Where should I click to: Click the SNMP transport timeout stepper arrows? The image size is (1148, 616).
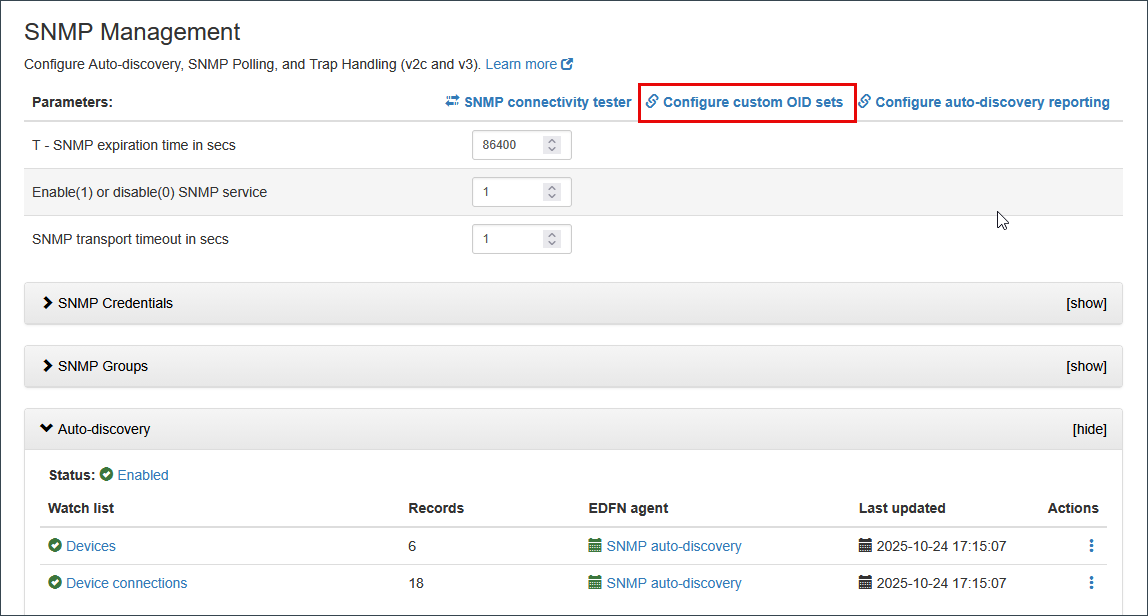[x=551, y=239]
